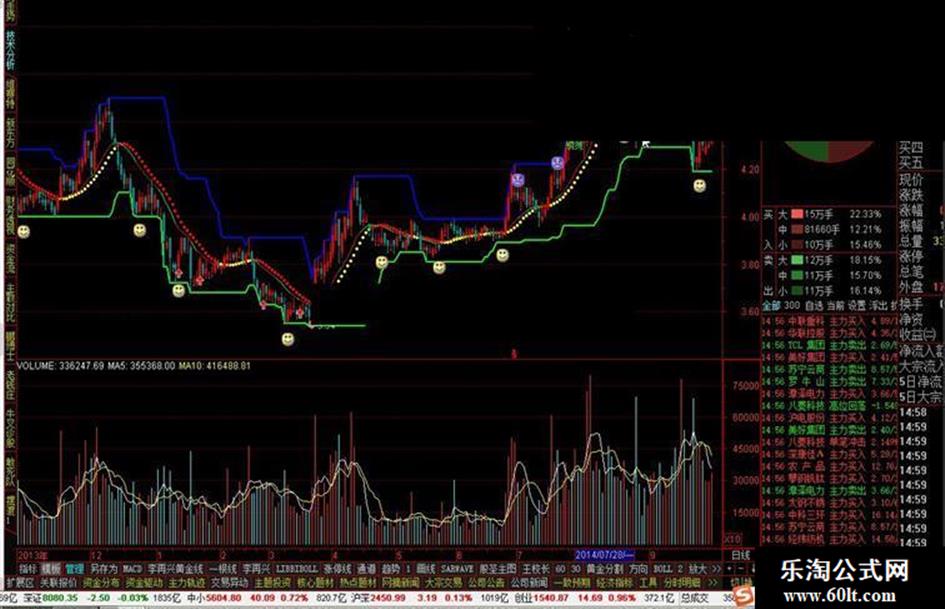Select the 方向 direction indicator

(638, 569)
